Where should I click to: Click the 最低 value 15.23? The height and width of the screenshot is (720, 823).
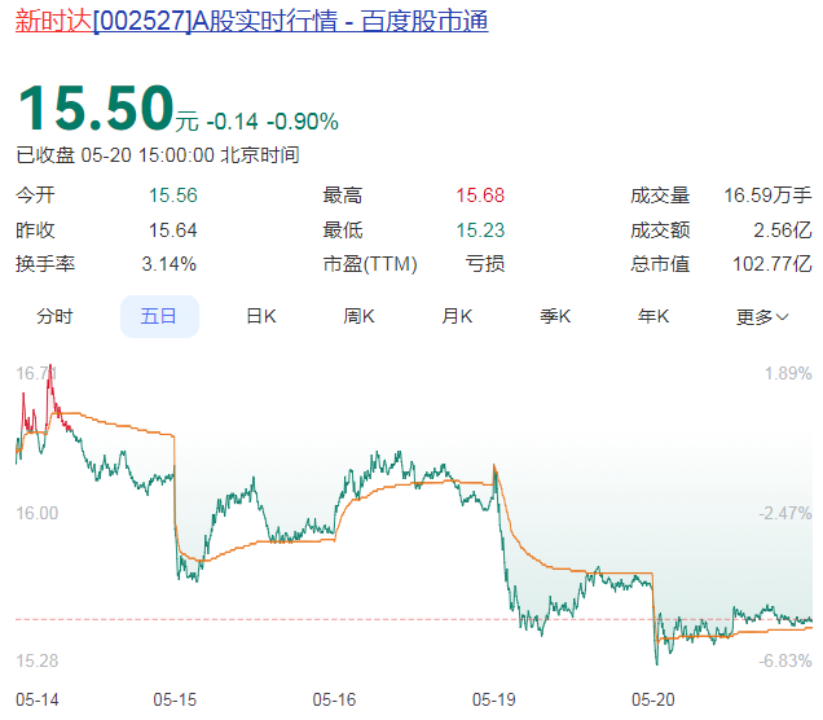pos(480,230)
